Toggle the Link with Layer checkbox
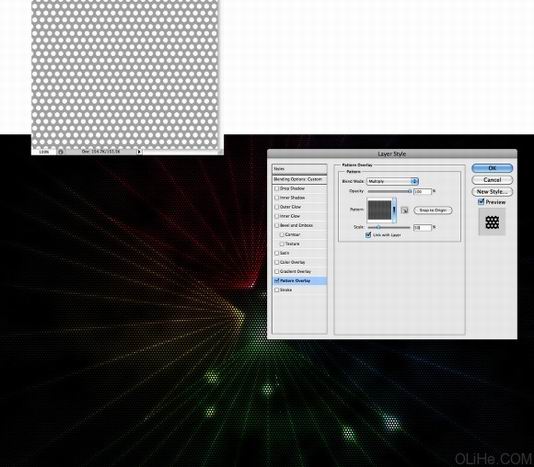Image resolution: width=534 pixels, height=467 pixels. coord(368,235)
